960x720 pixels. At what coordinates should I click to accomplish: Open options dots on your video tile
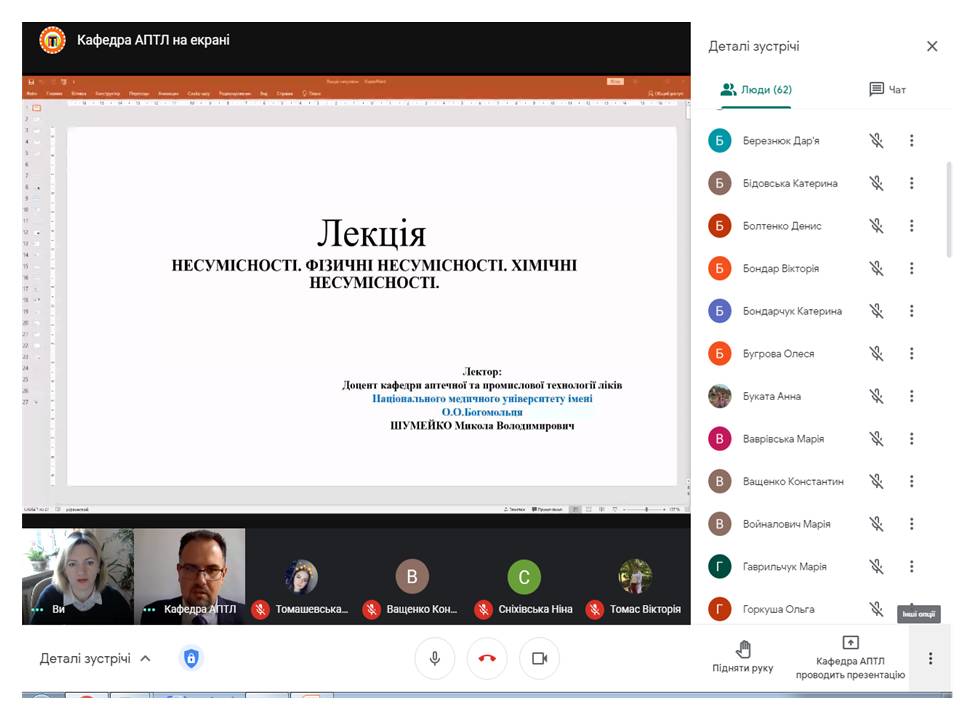(37, 609)
